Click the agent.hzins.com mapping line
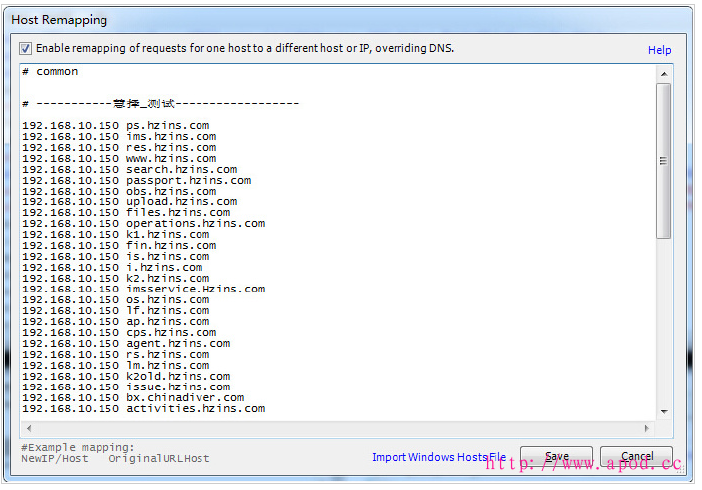The width and height of the screenshot is (702, 490). [125, 344]
